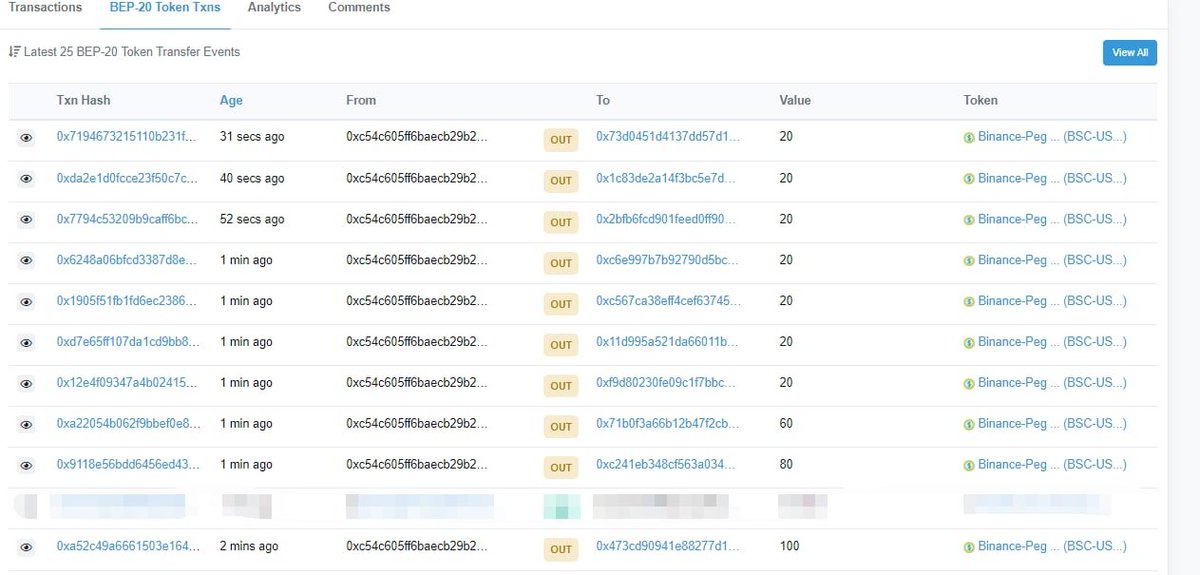
Task: Open txn hash 0x7794c53209b9caff6bc
Action: (128, 219)
